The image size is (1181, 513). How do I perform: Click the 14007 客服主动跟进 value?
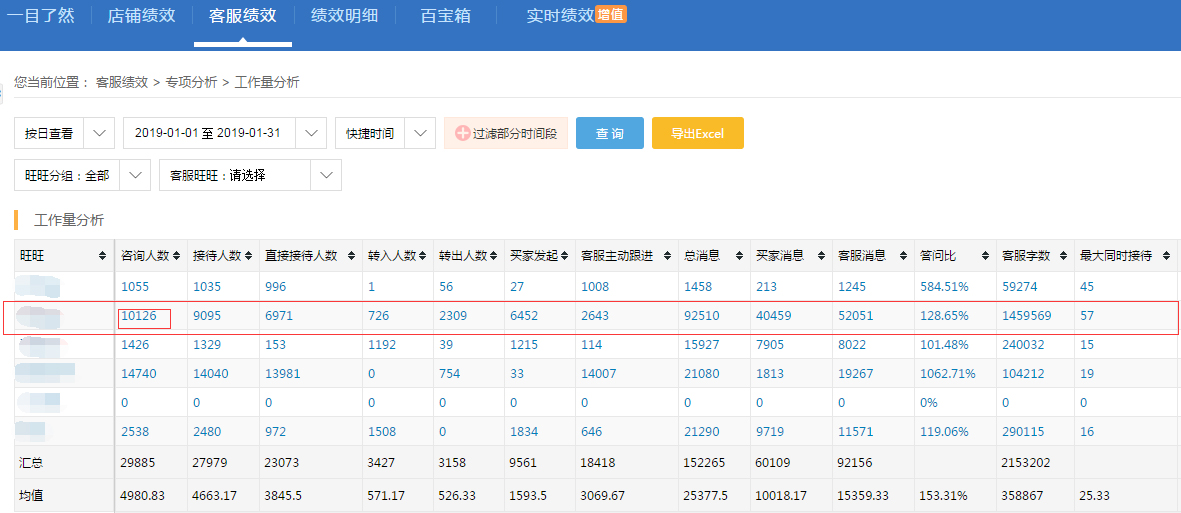[x=599, y=374]
